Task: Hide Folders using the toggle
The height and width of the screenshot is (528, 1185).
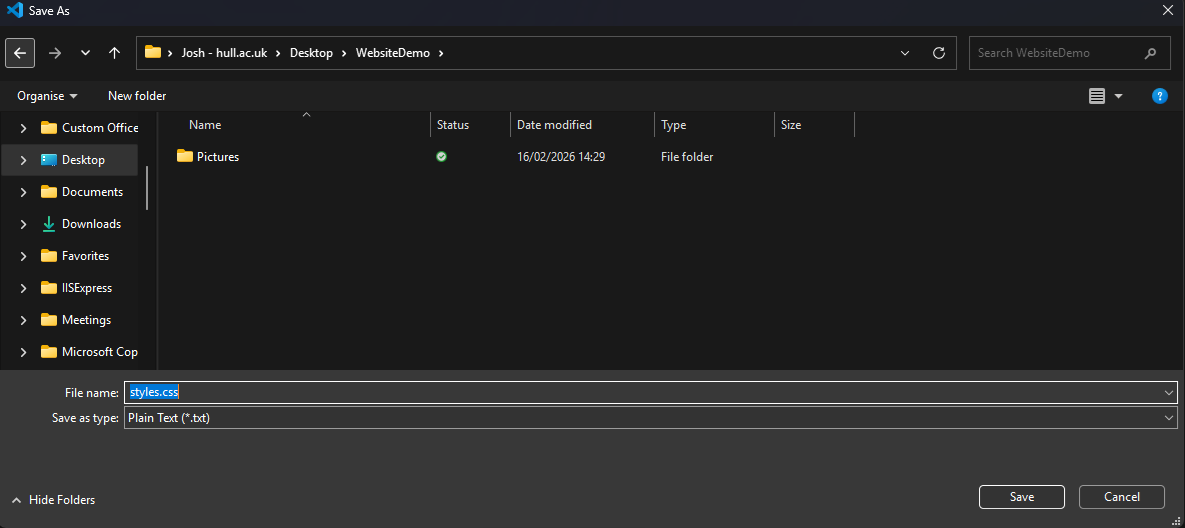Action: coord(54,500)
